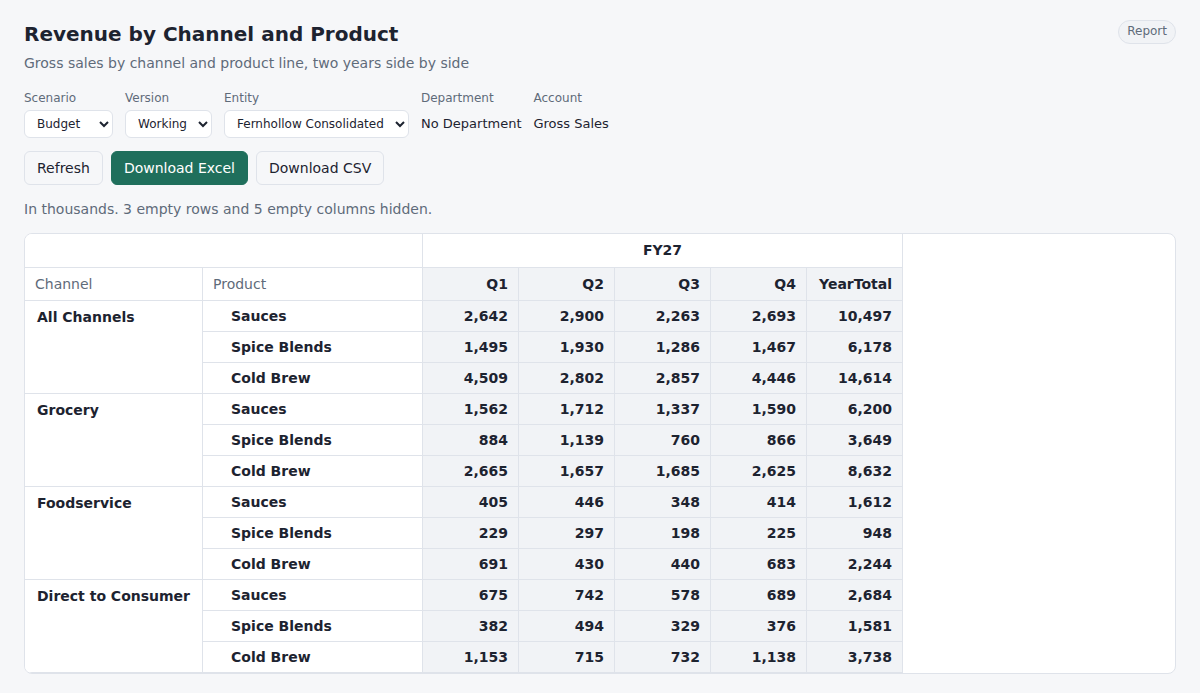
Task: Click the Direct to Consumer Sauces Q2 value 742
Action: click(x=567, y=595)
